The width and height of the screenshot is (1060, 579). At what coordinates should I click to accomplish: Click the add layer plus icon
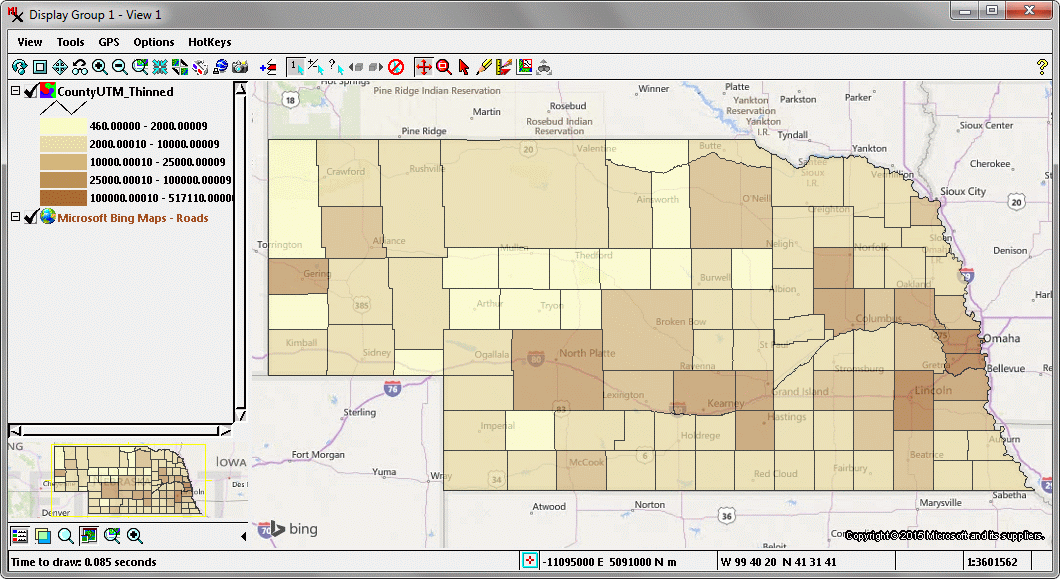pos(268,67)
